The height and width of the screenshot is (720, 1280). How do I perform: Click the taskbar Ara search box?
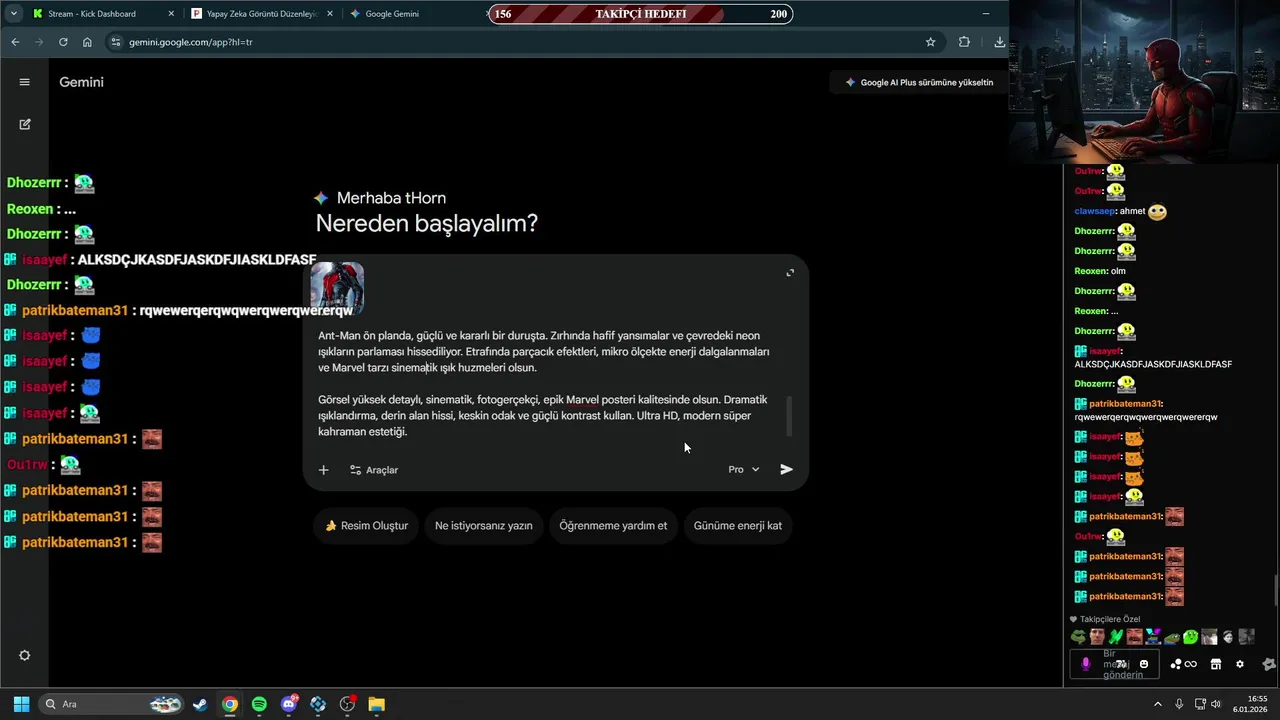tap(112, 704)
